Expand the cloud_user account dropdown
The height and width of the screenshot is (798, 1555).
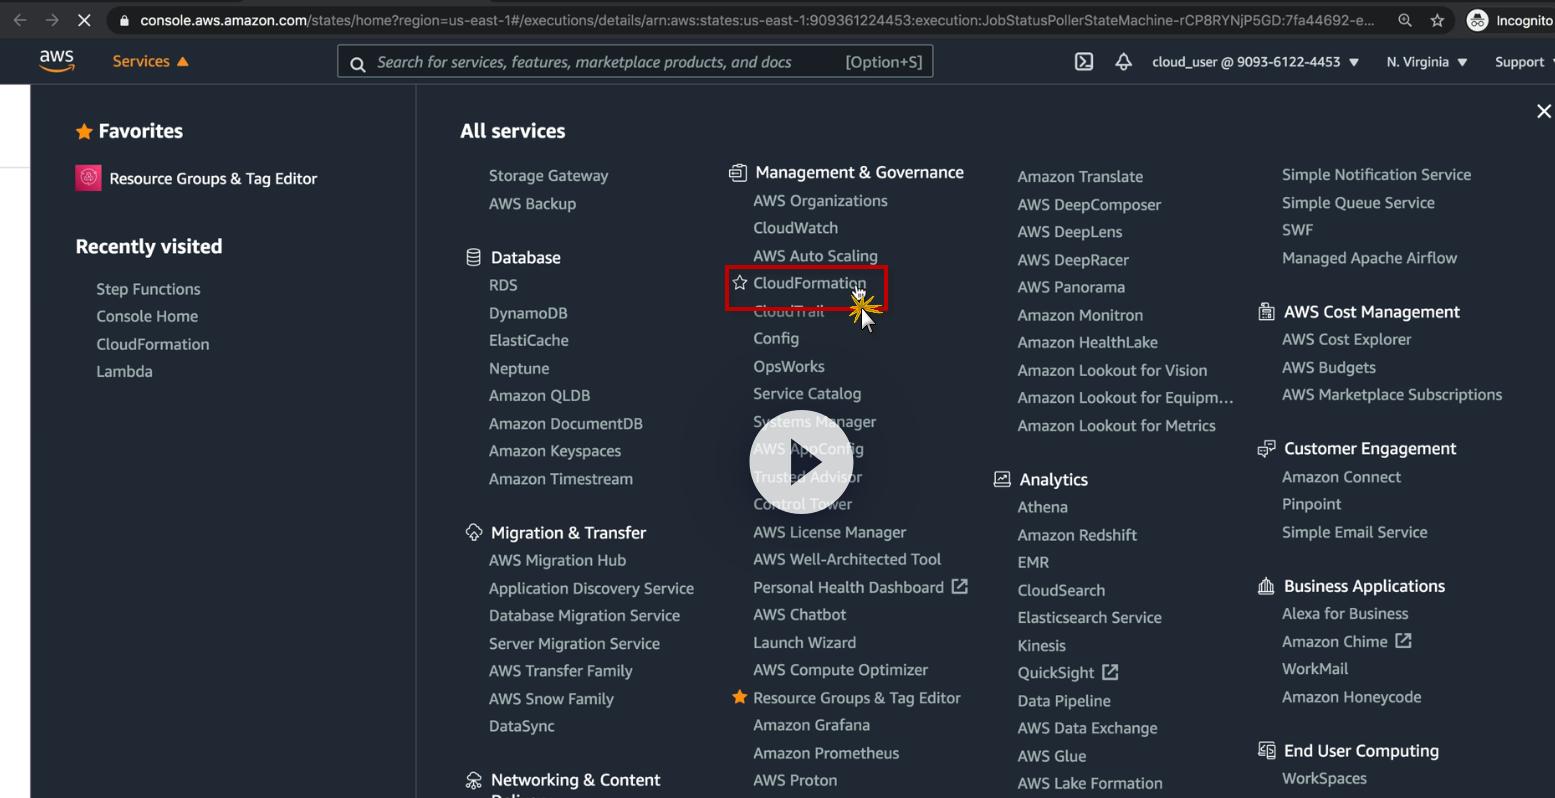pyautogui.click(x=1255, y=62)
